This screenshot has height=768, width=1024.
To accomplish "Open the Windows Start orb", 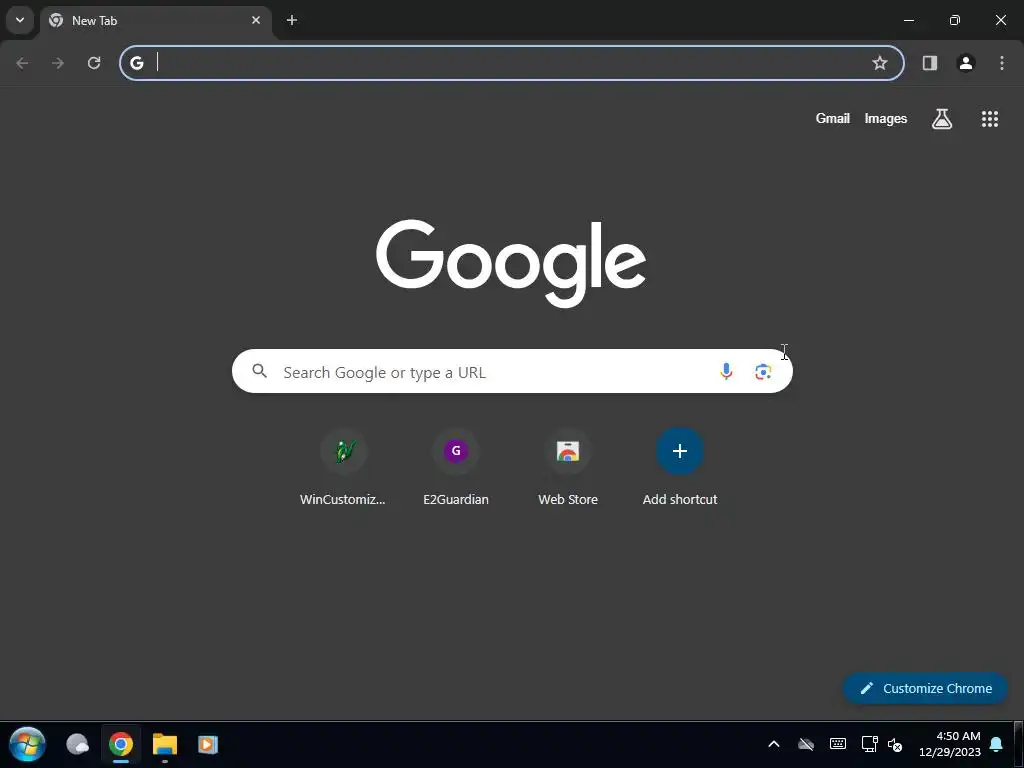I will point(27,744).
